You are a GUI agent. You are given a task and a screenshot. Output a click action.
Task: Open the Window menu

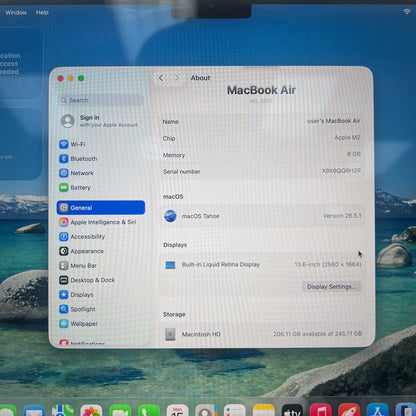(x=16, y=12)
